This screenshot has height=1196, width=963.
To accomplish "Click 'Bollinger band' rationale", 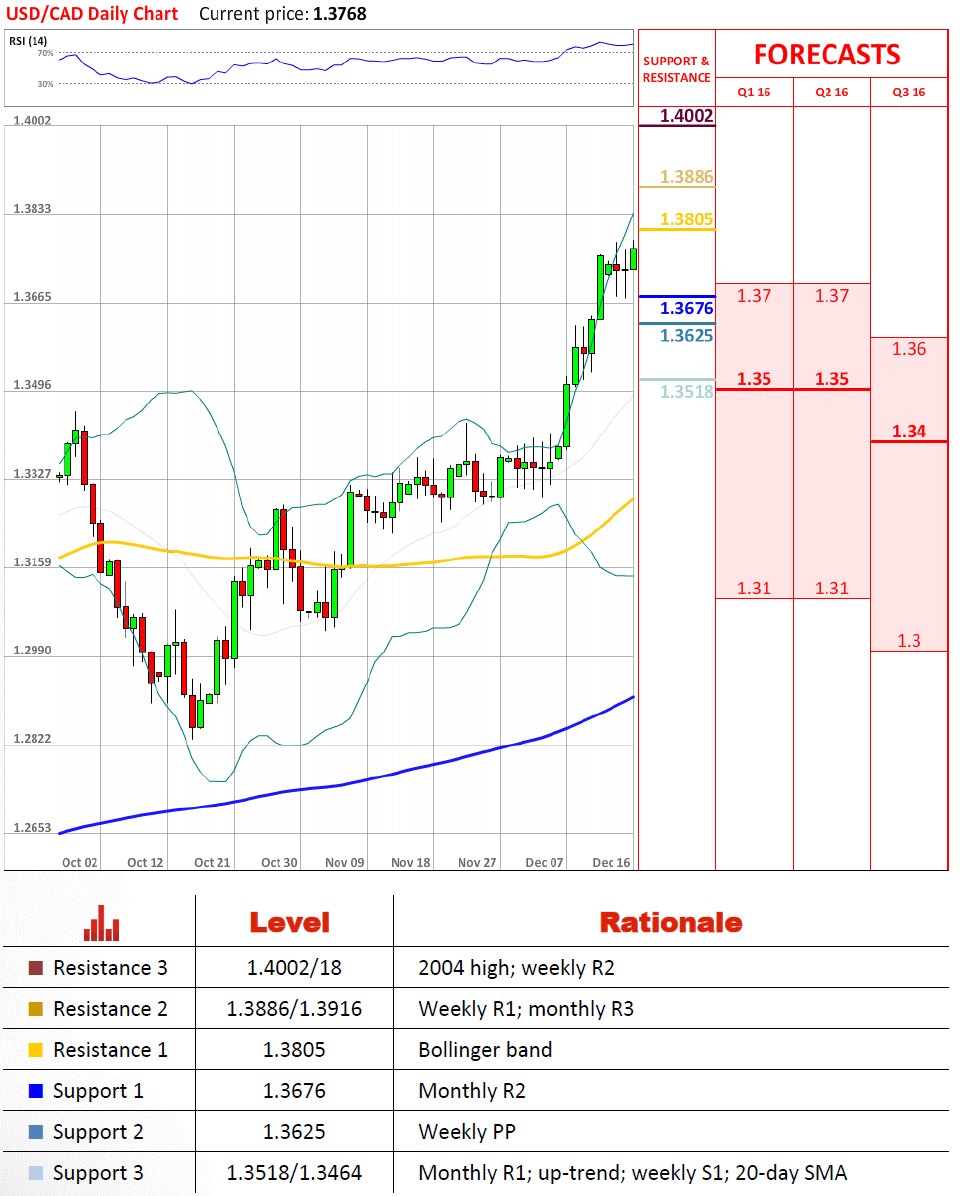I will pyautogui.click(x=485, y=1050).
